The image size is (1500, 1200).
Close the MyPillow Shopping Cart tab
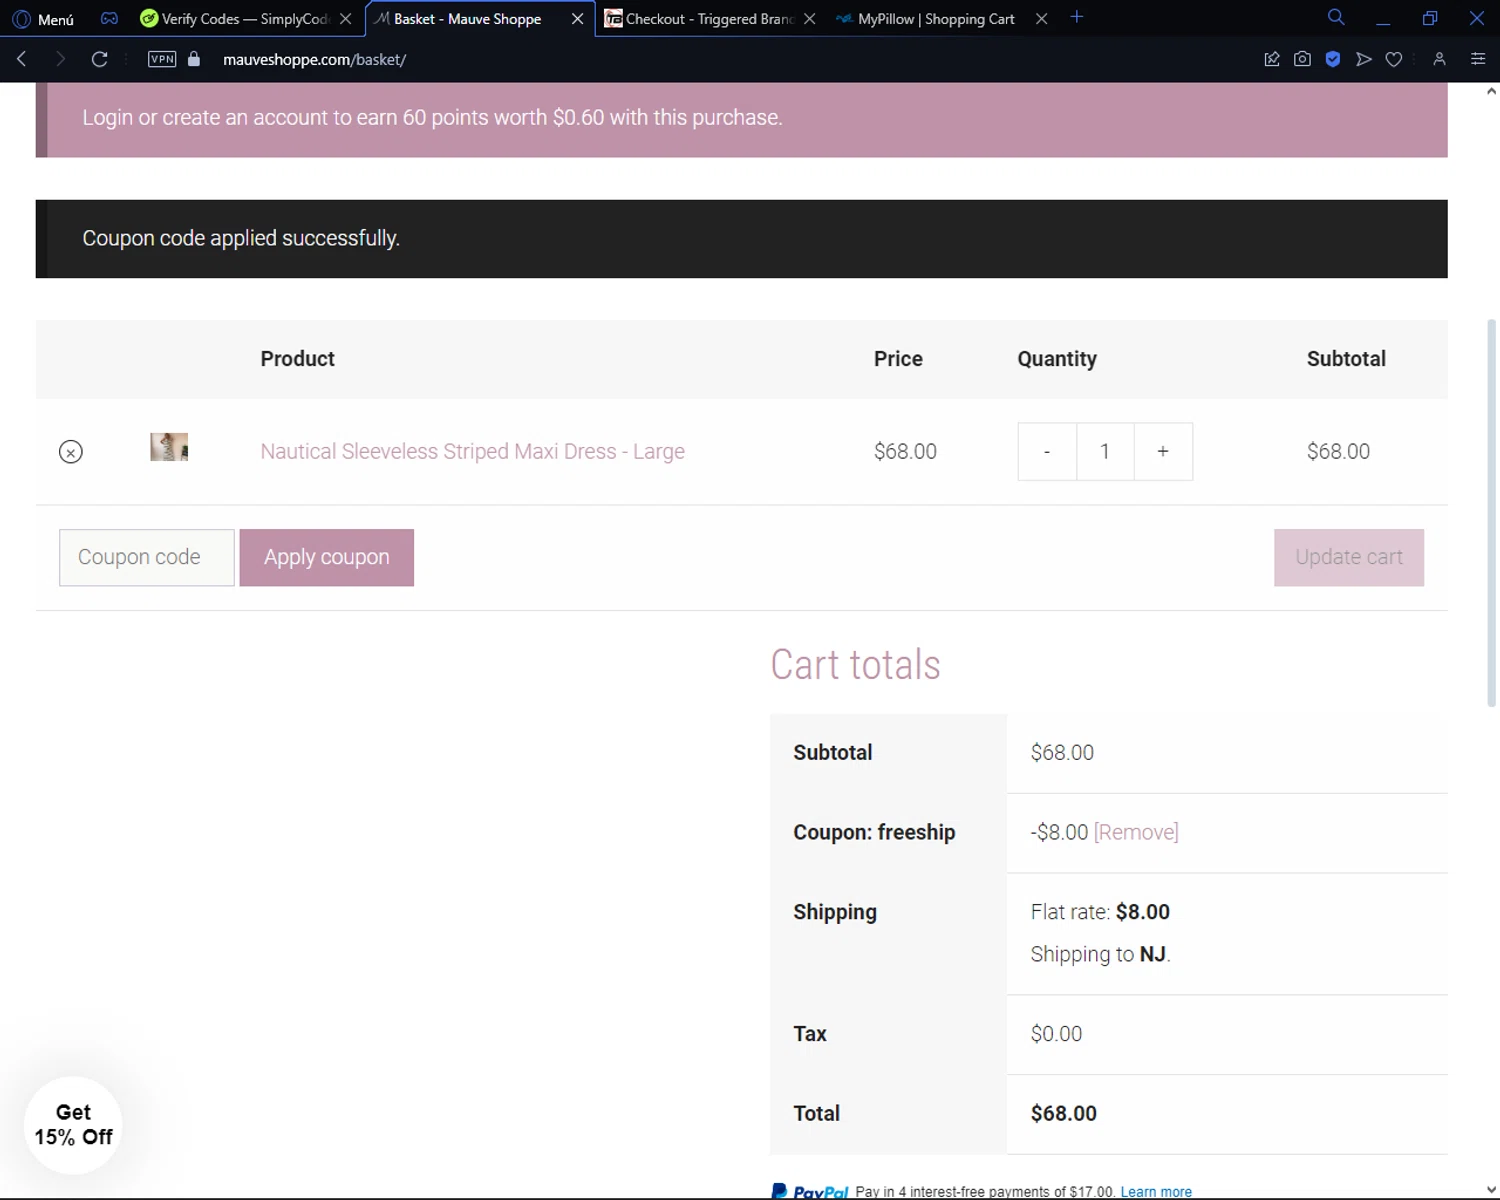1041,19
